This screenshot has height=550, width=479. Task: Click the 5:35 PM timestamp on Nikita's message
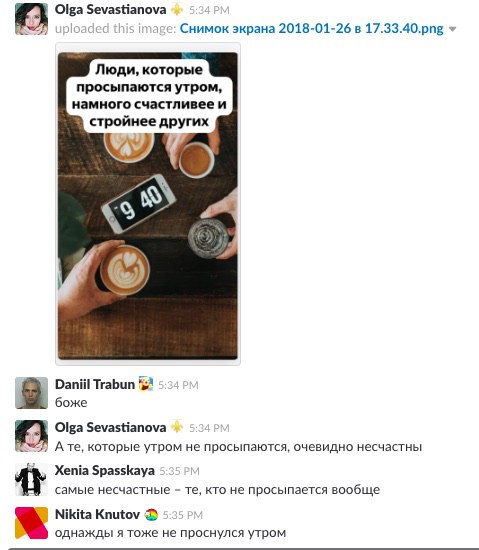pyautogui.click(x=183, y=515)
